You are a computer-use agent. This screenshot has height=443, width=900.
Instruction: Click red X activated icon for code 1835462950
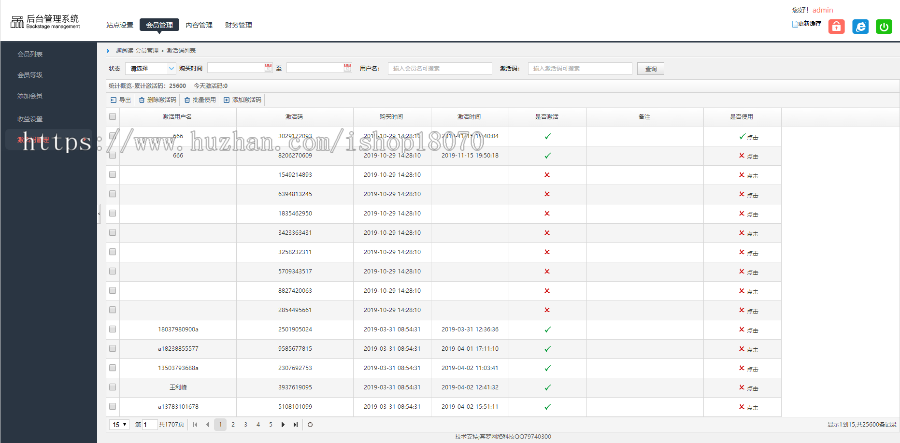click(546, 213)
